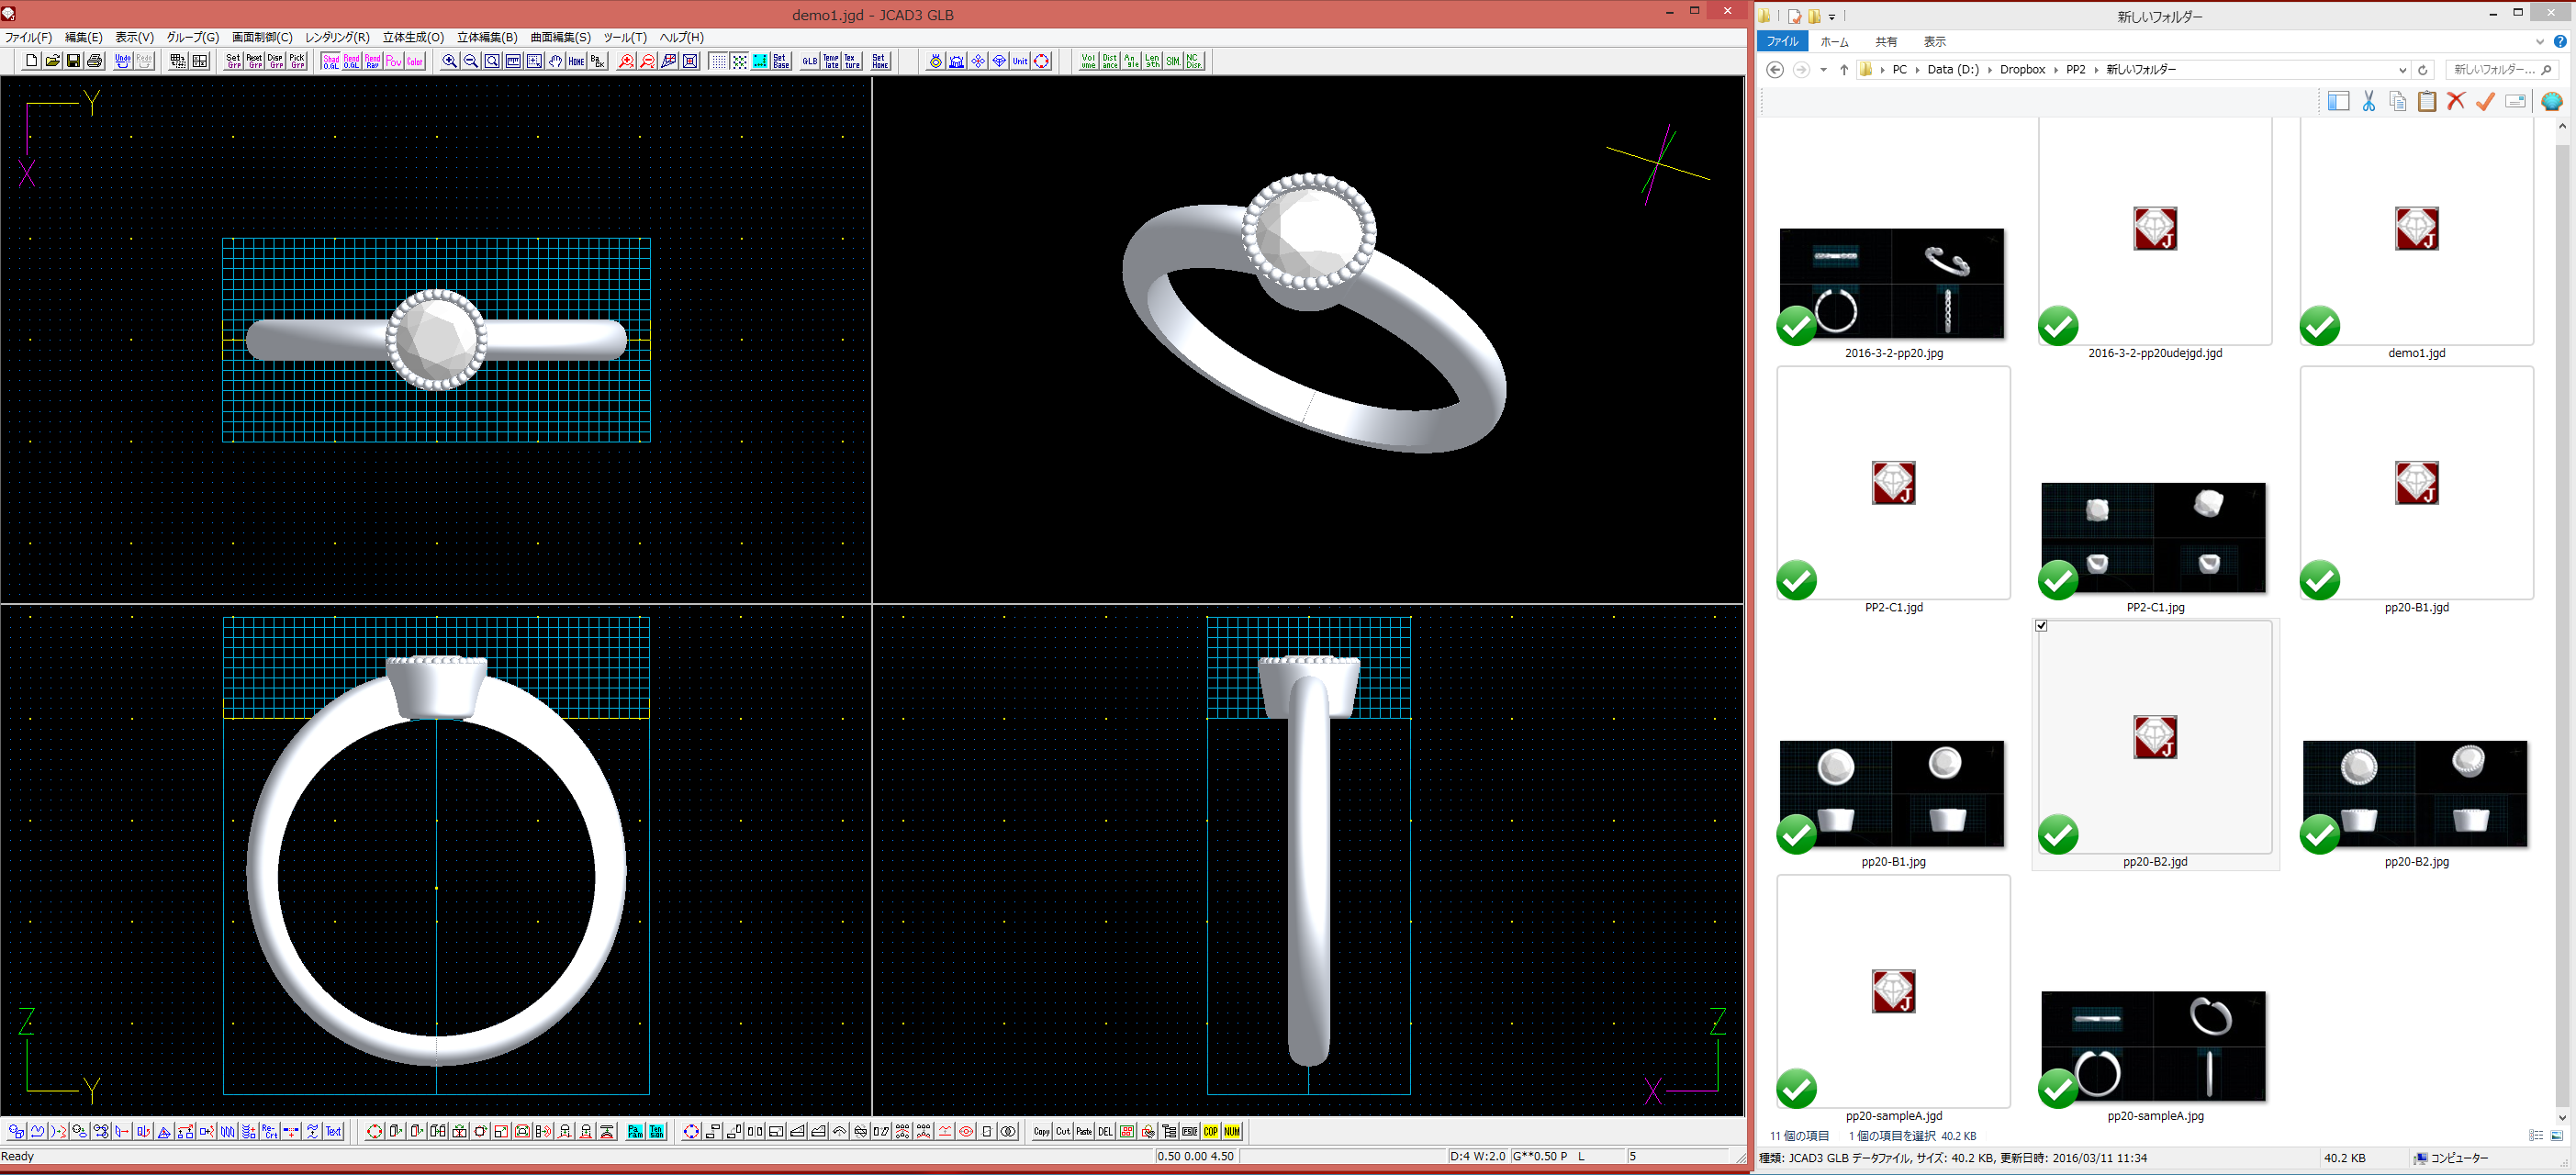2576x1175 pixels.
Task: Select the PP2-C1.jpg image thumbnail
Action: (x=2154, y=539)
